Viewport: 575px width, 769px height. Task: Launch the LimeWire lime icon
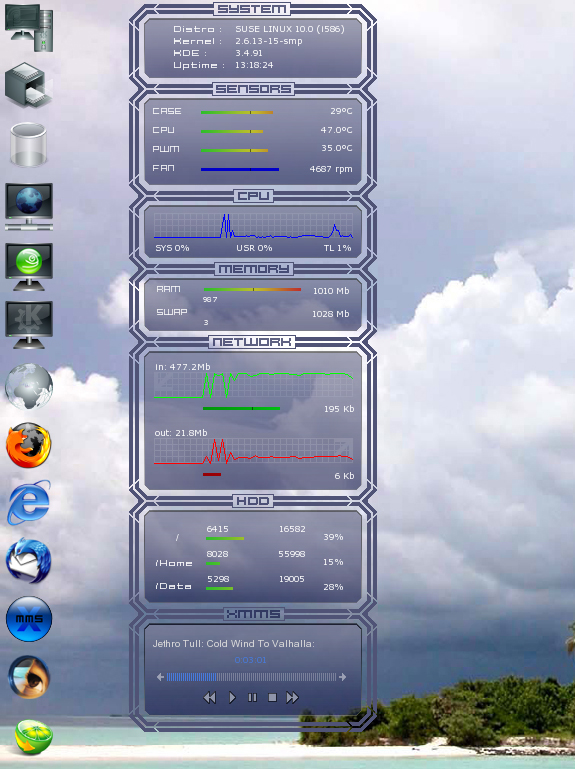(33, 736)
